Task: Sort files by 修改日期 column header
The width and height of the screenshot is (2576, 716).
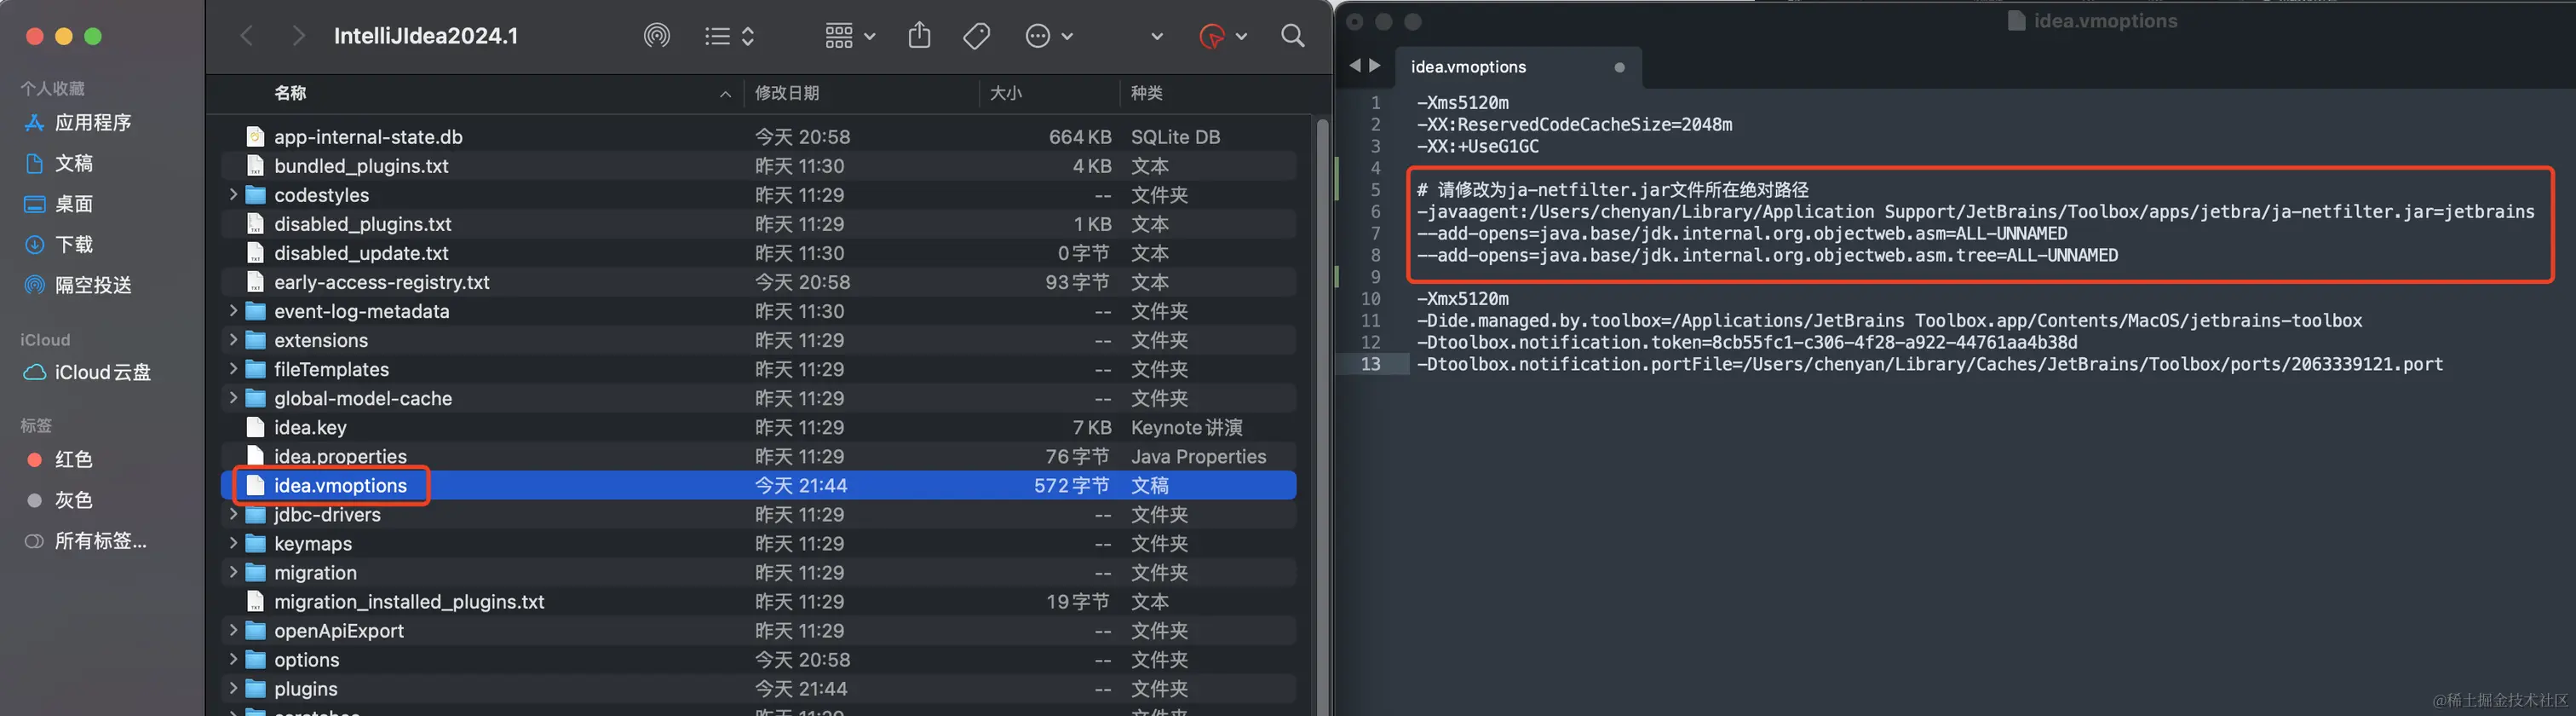Action: pyautogui.click(x=787, y=93)
